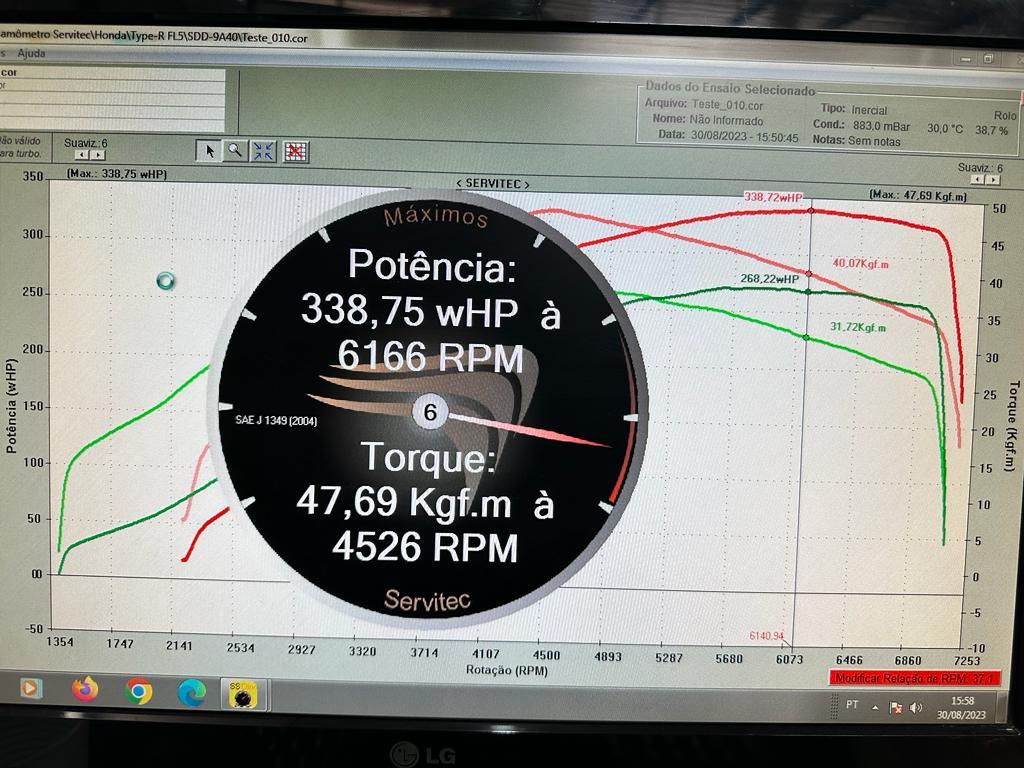Activate the magnifier zoom tool

(x=236, y=150)
